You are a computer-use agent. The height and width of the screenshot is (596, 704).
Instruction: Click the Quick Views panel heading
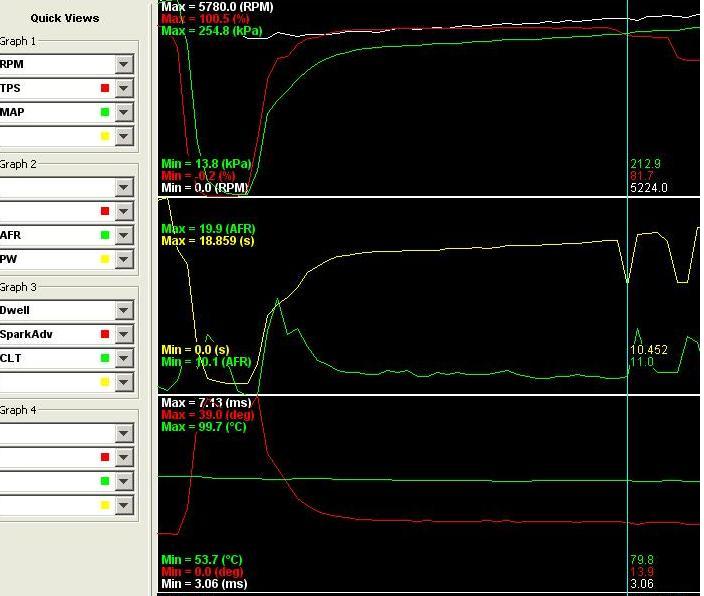pyautogui.click(x=64, y=18)
